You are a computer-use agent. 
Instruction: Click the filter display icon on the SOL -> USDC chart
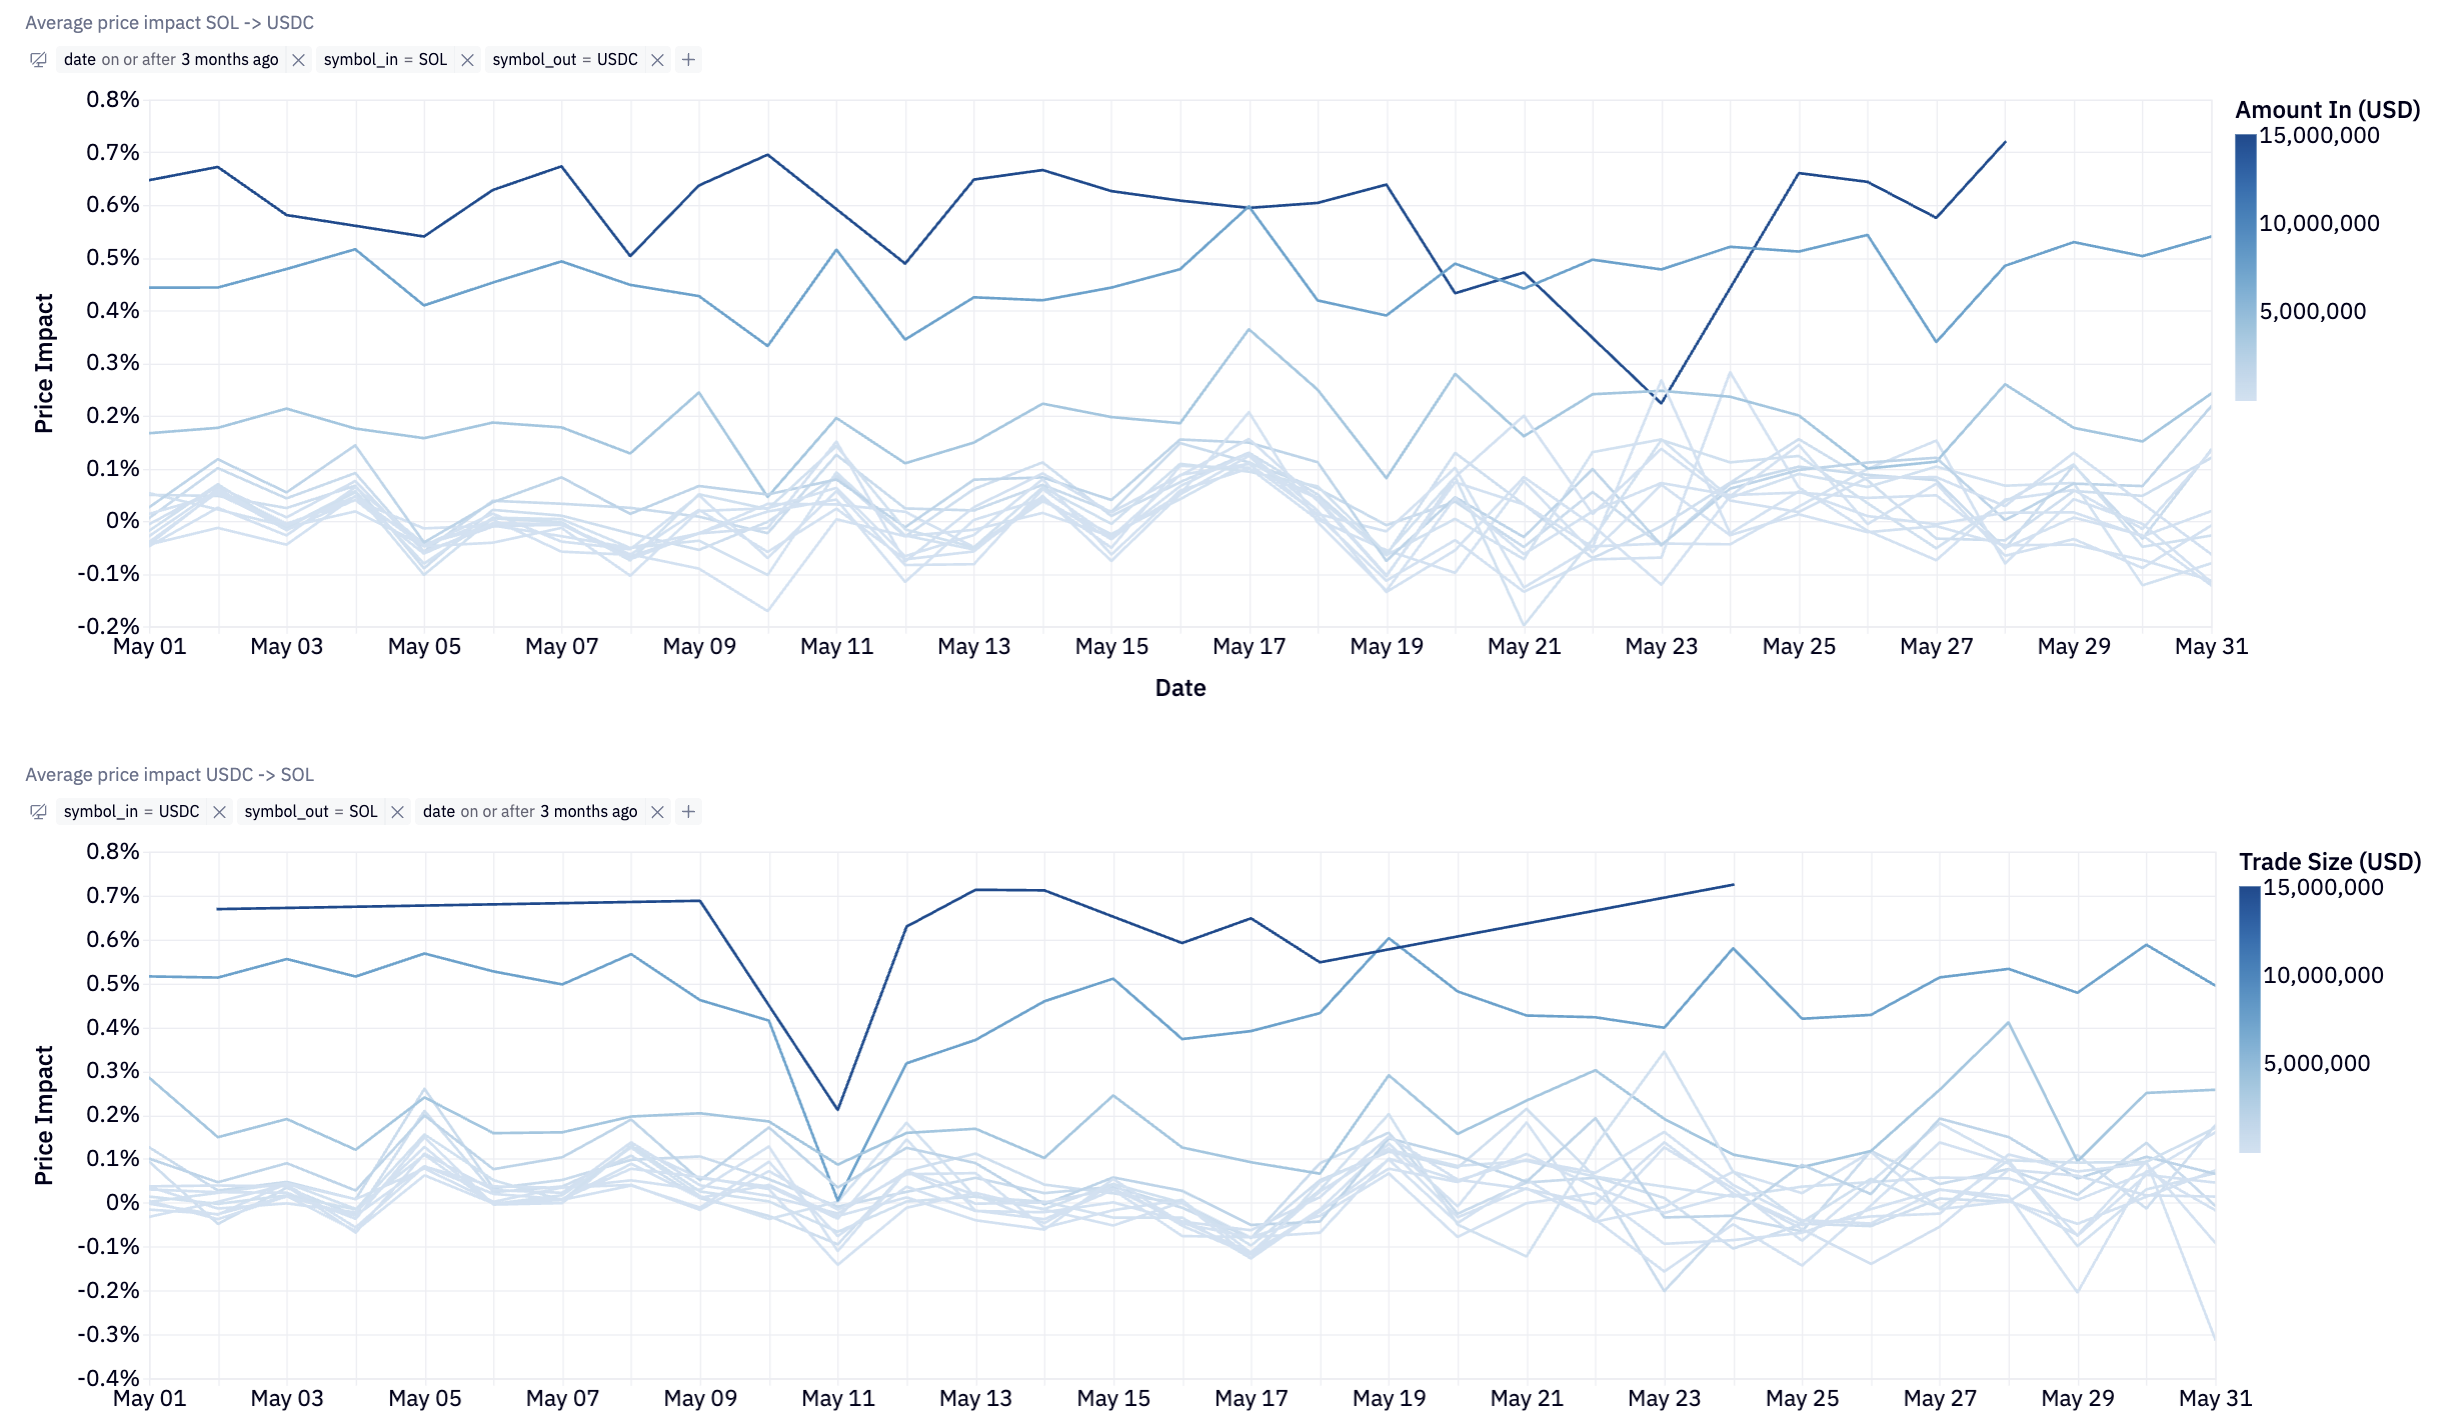click(x=38, y=60)
